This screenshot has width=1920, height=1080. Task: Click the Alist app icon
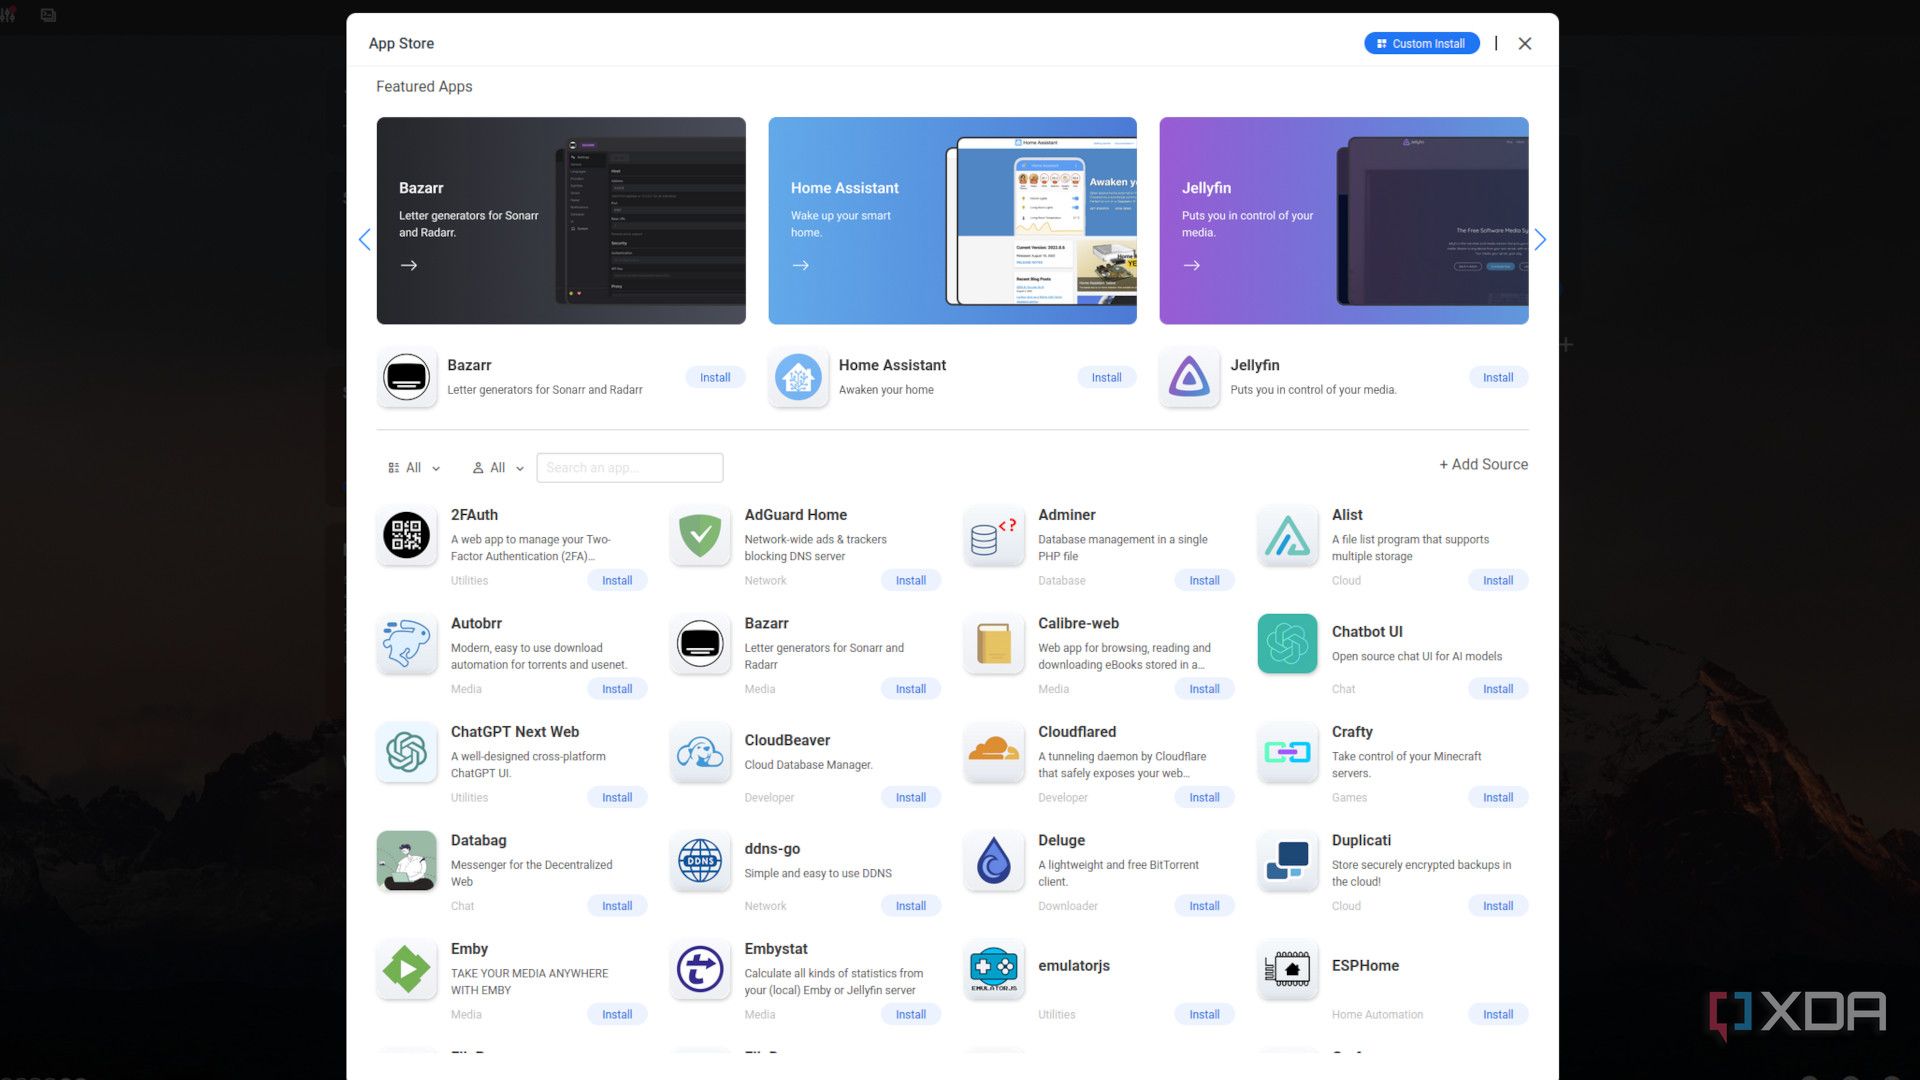click(x=1287, y=536)
